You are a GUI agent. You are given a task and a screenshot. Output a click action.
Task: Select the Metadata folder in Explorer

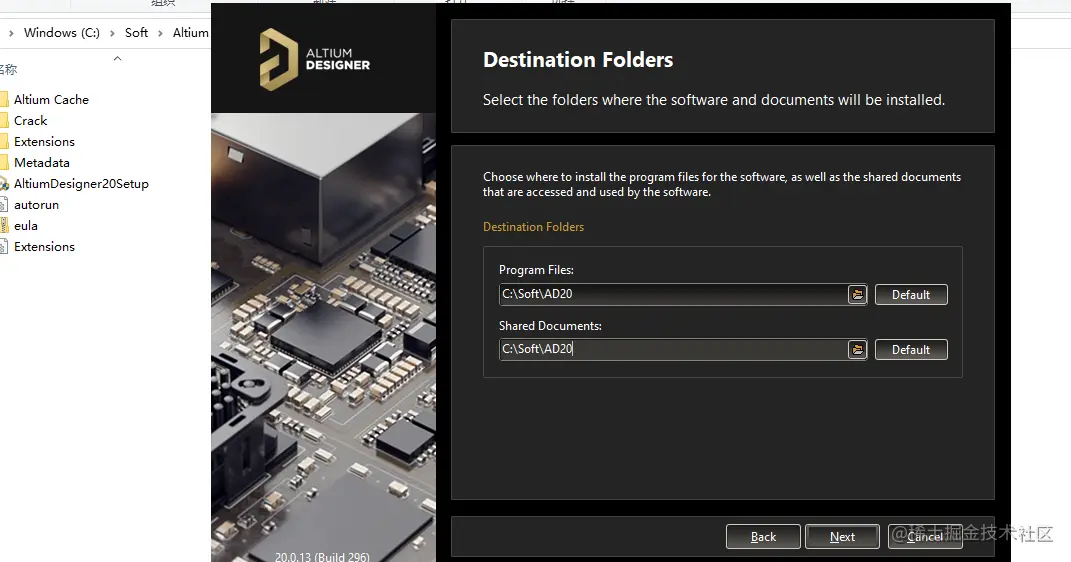[42, 163]
